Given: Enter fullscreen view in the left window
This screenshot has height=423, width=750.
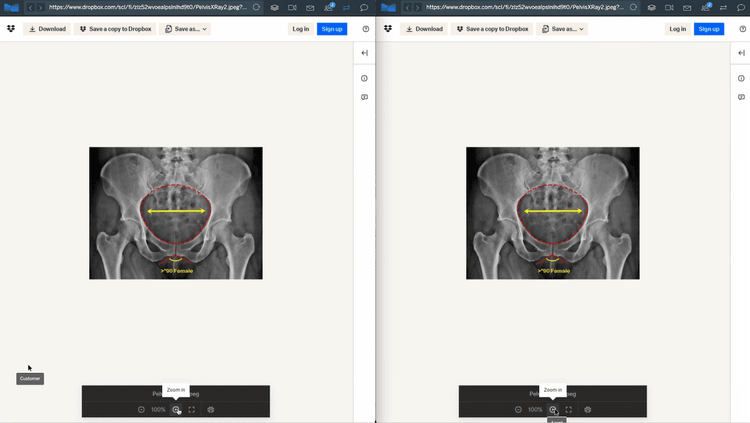Looking at the screenshot, I should pyautogui.click(x=192, y=410).
